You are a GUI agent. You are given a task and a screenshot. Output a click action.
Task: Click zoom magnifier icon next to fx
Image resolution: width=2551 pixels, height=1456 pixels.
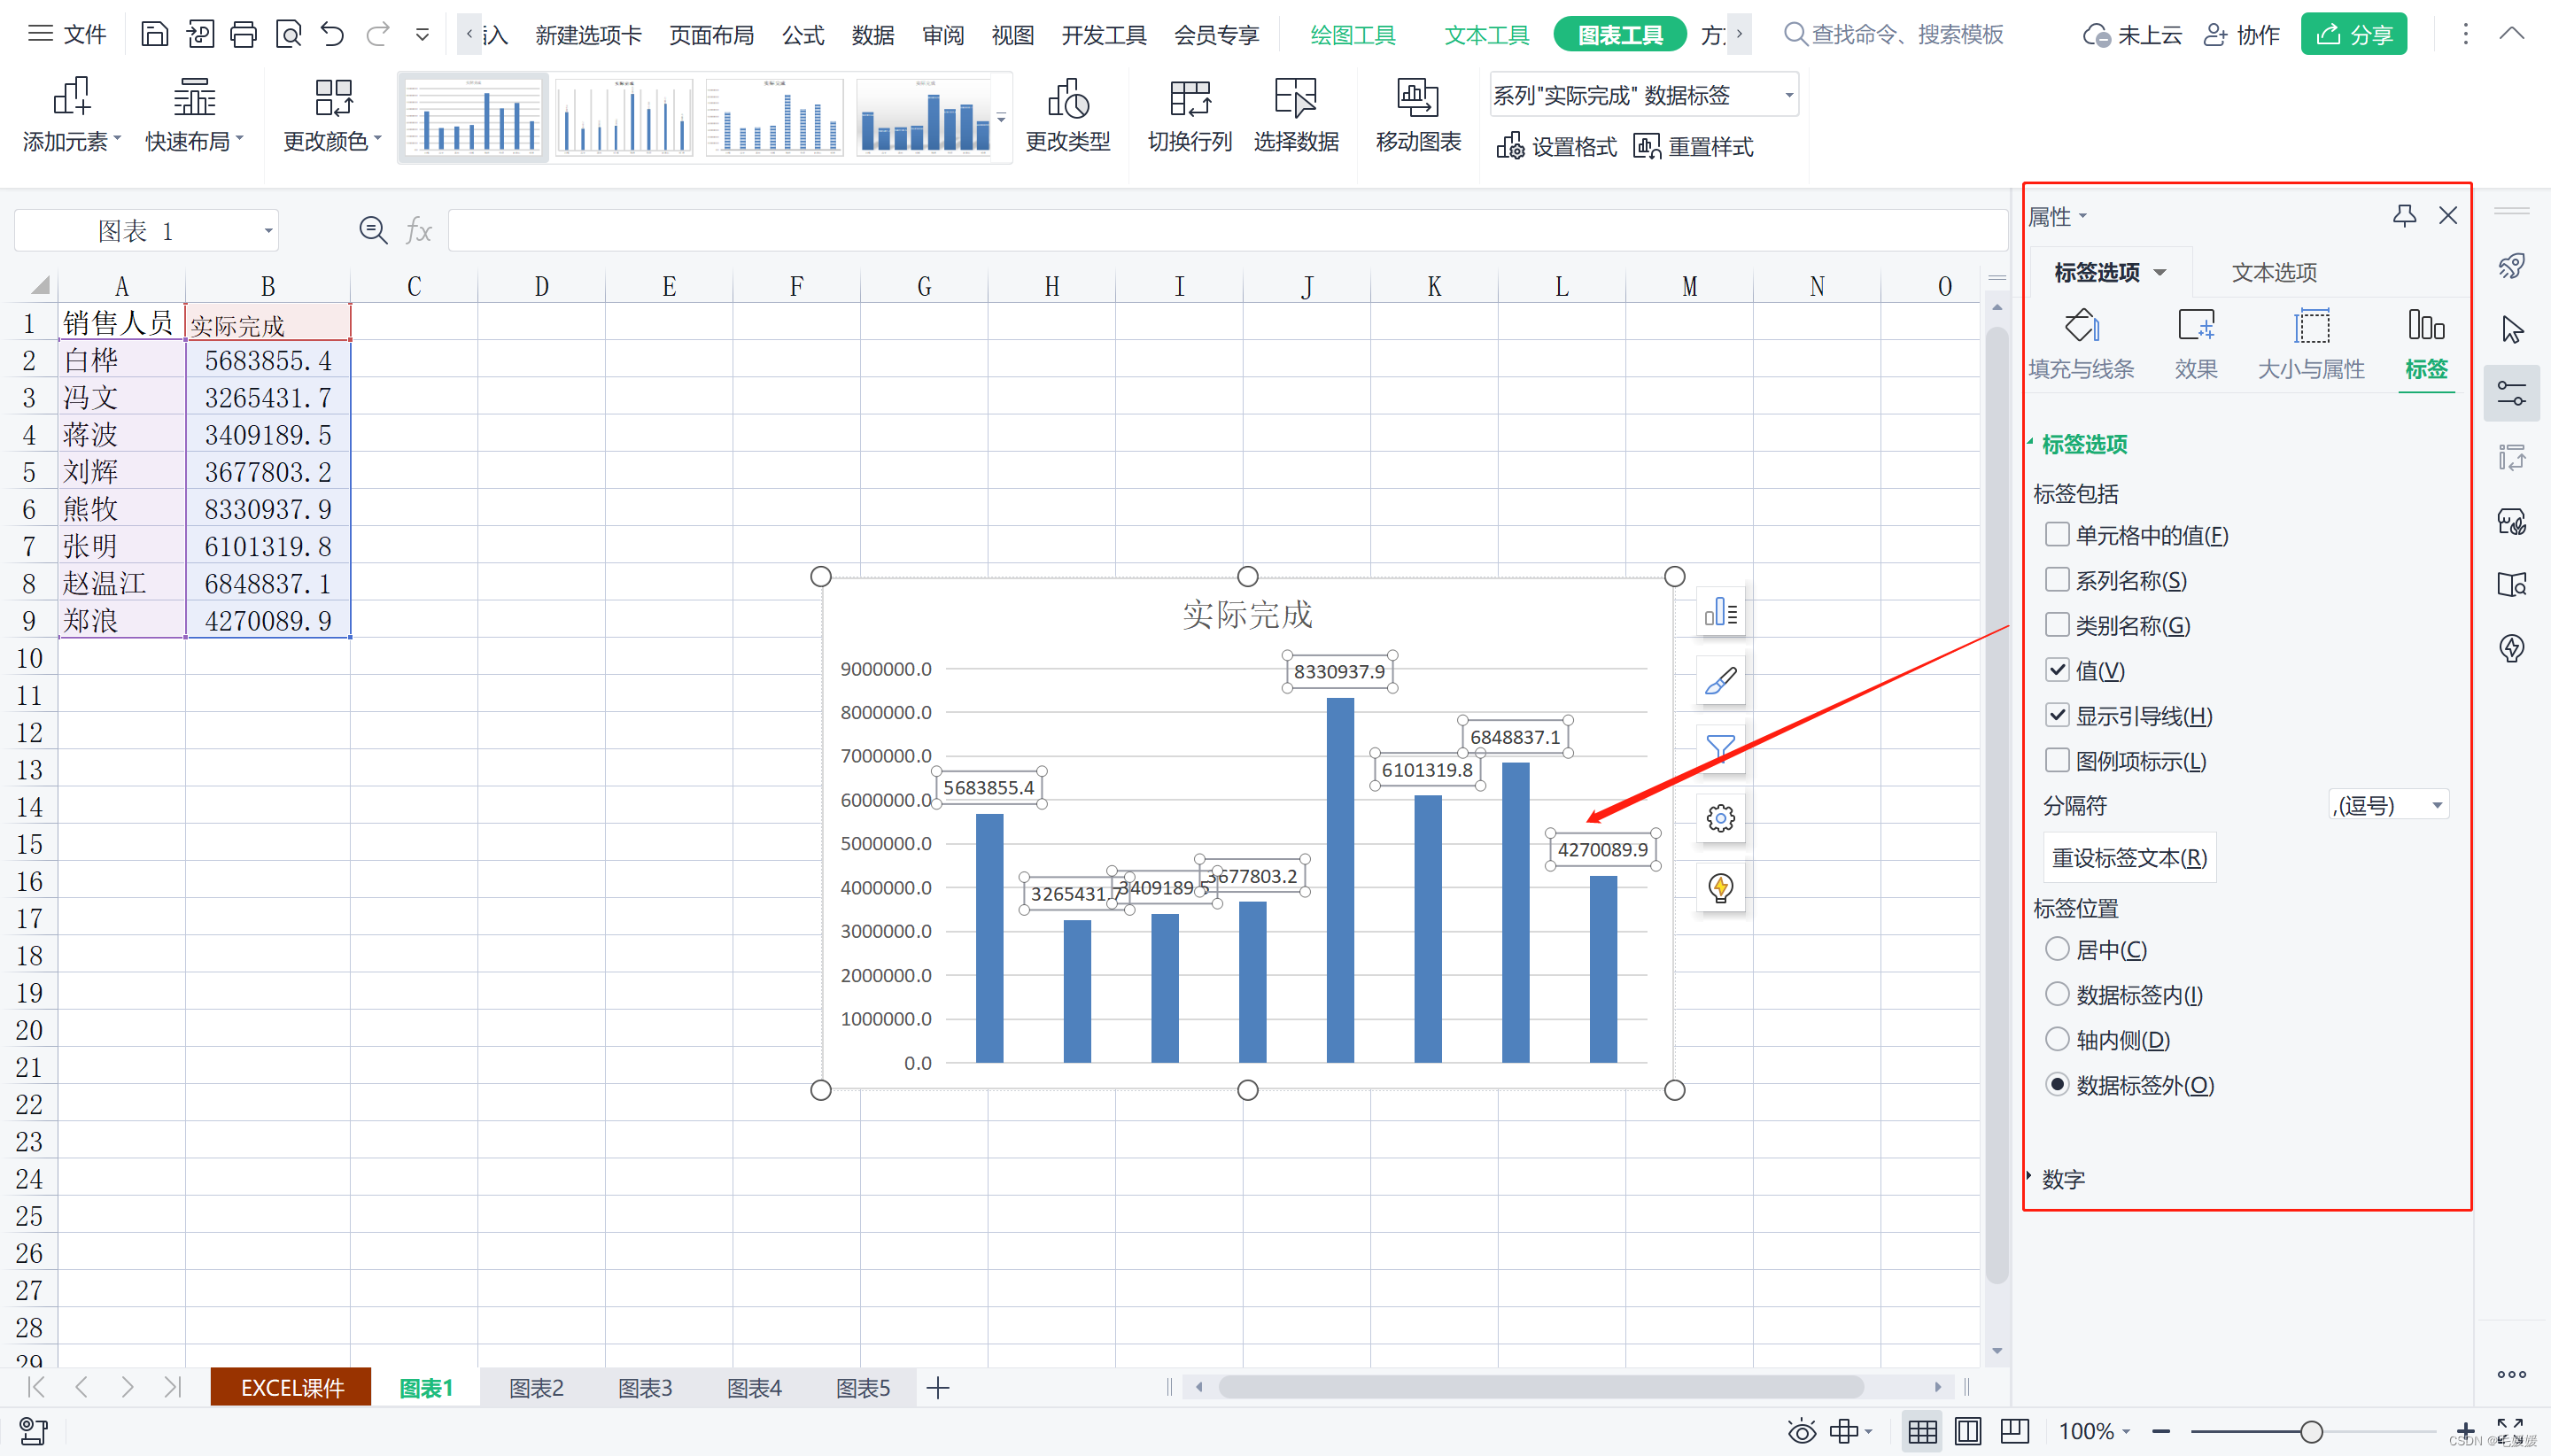[x=373, y=231]
